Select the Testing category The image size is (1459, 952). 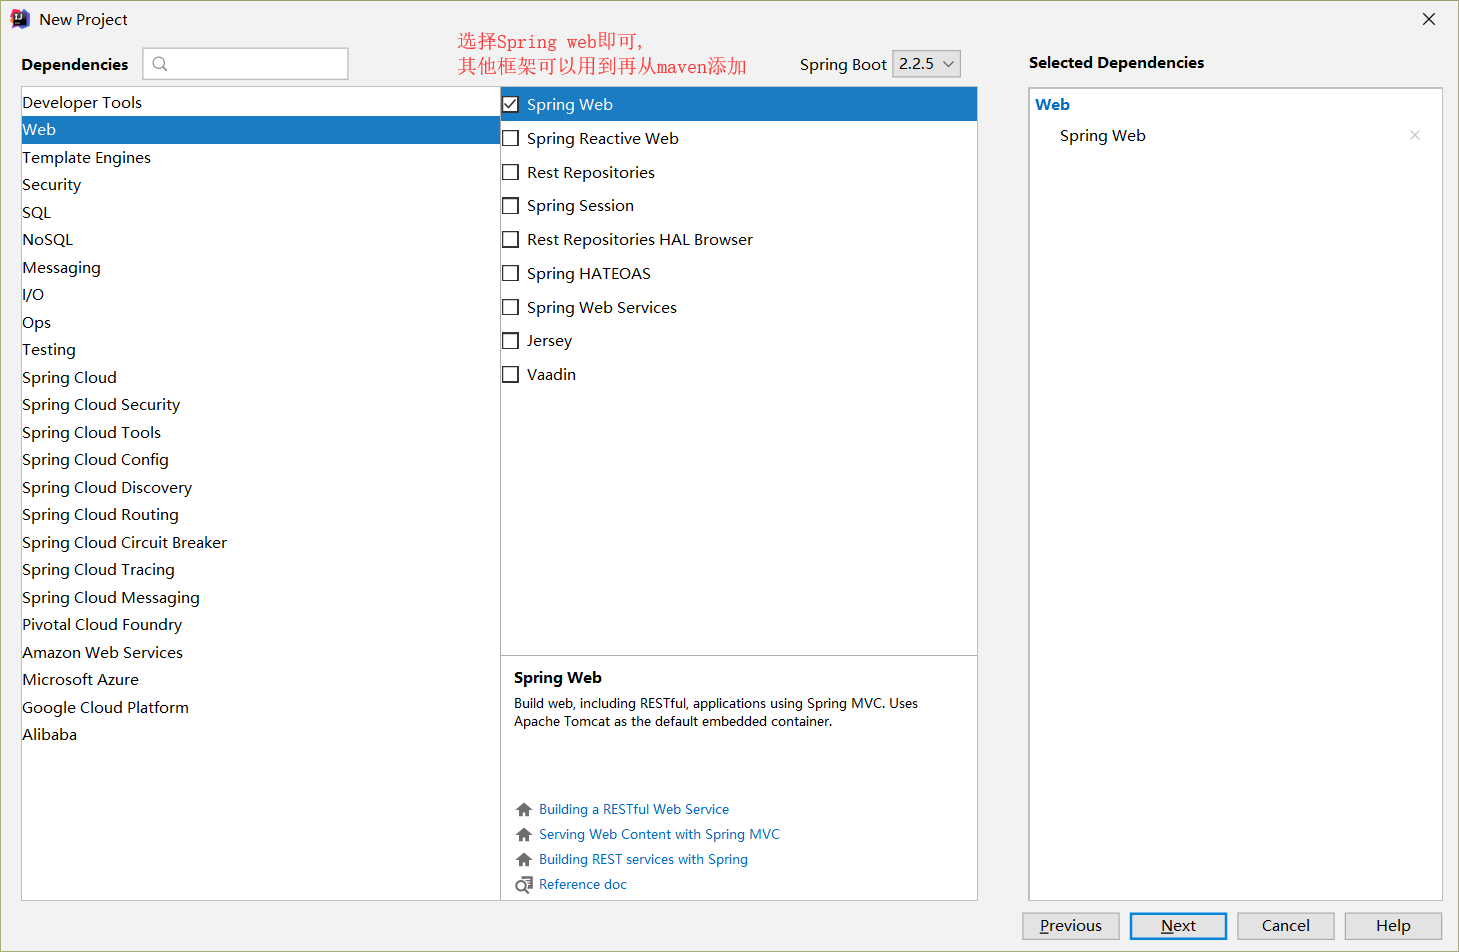(260, 350)
